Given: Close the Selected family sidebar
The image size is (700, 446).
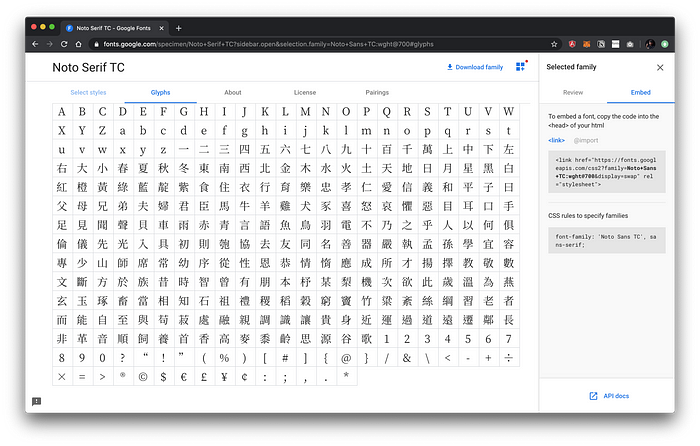Looking at the screenshot, I should [660, 67].
